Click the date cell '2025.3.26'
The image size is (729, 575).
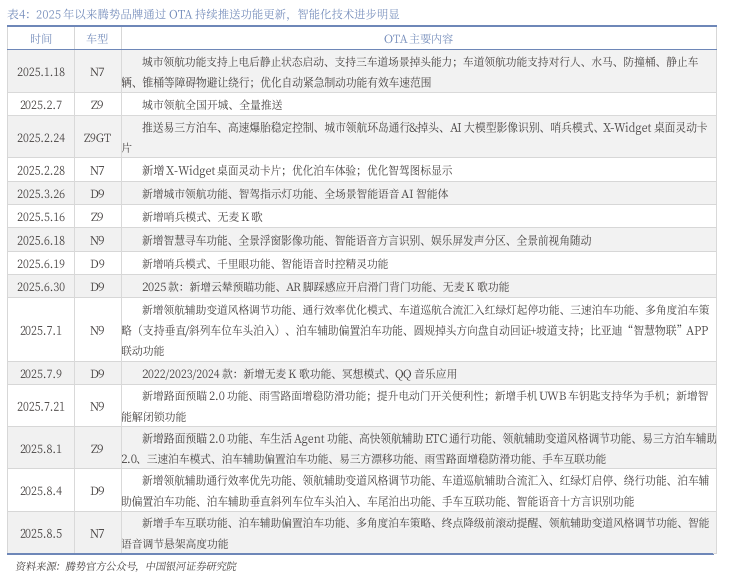(x=41, y=194)
